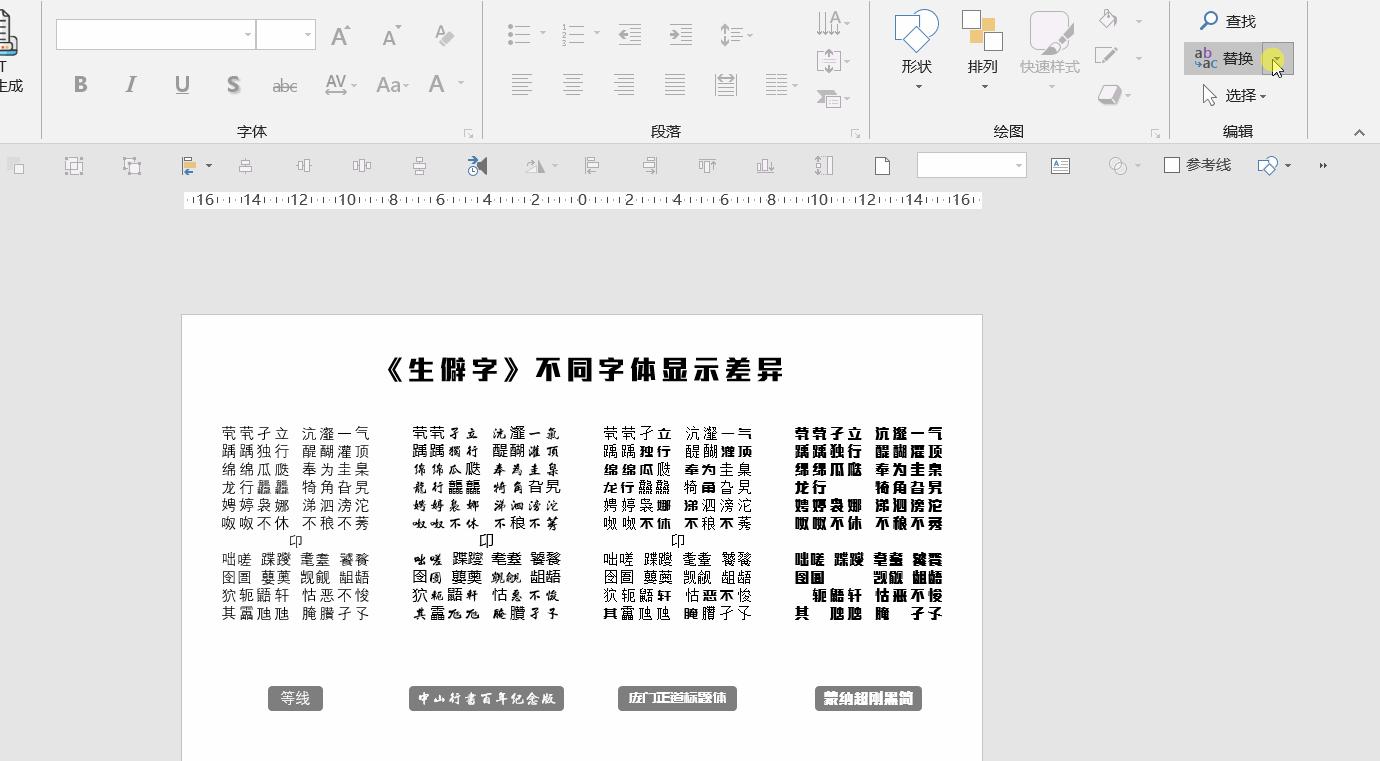Image resolution: width=1380 pixels, height=761 pixels.
Task: Toggle underline formatting
Action: [181, 84]
